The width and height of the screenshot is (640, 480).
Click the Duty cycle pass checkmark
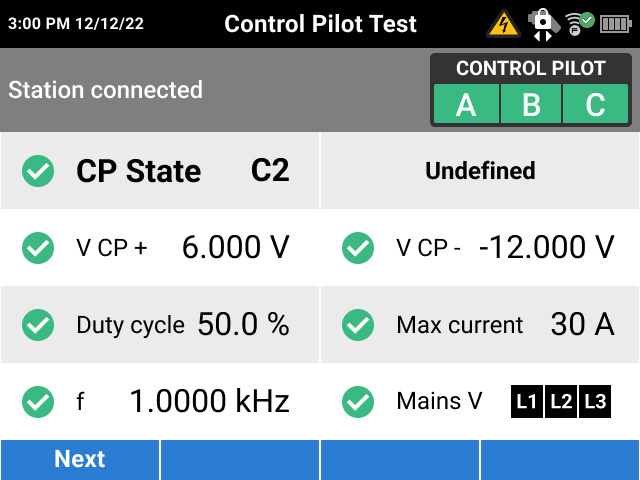tap(38, 325)
